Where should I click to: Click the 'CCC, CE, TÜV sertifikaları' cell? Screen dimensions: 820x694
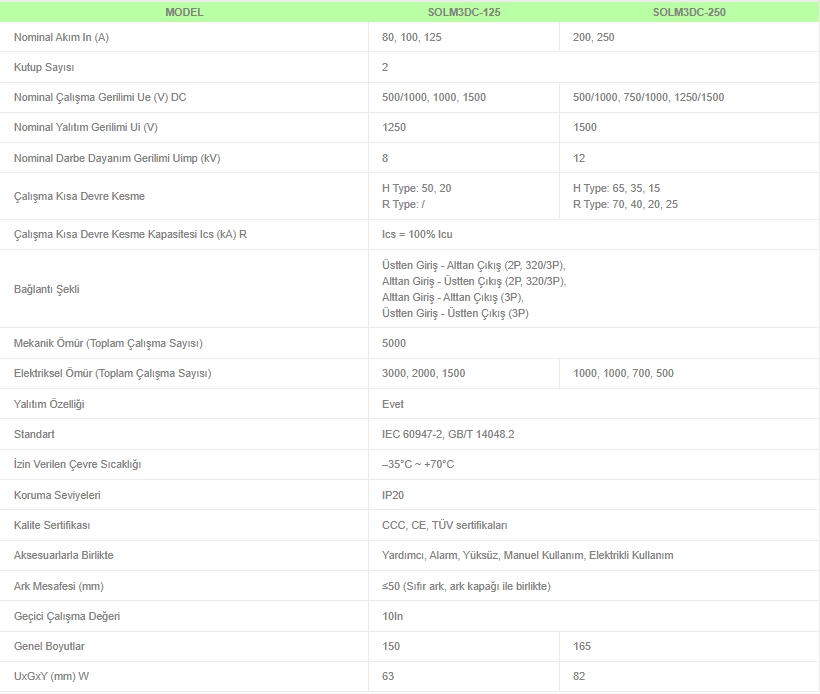tap(445, 525)
